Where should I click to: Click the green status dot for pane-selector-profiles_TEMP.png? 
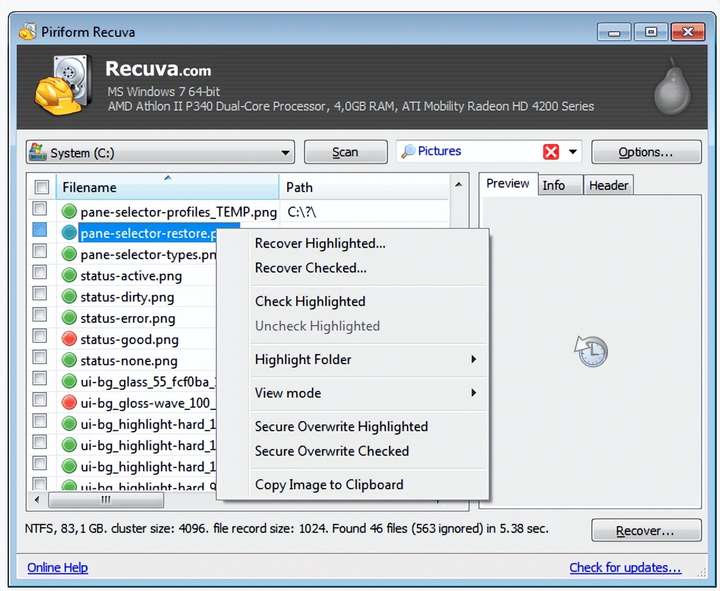click(x=69, y=212)
